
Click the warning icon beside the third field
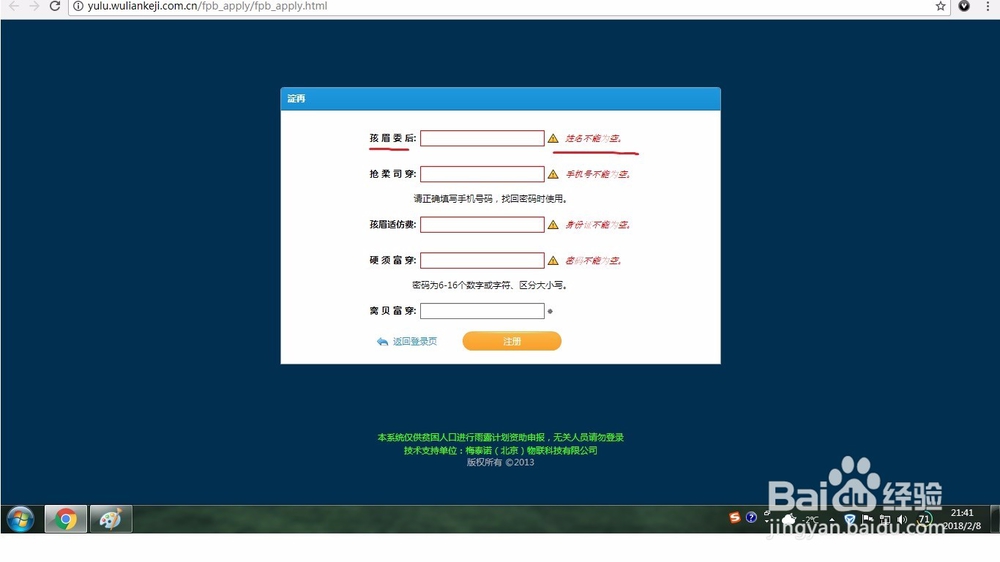click(553, 225)
